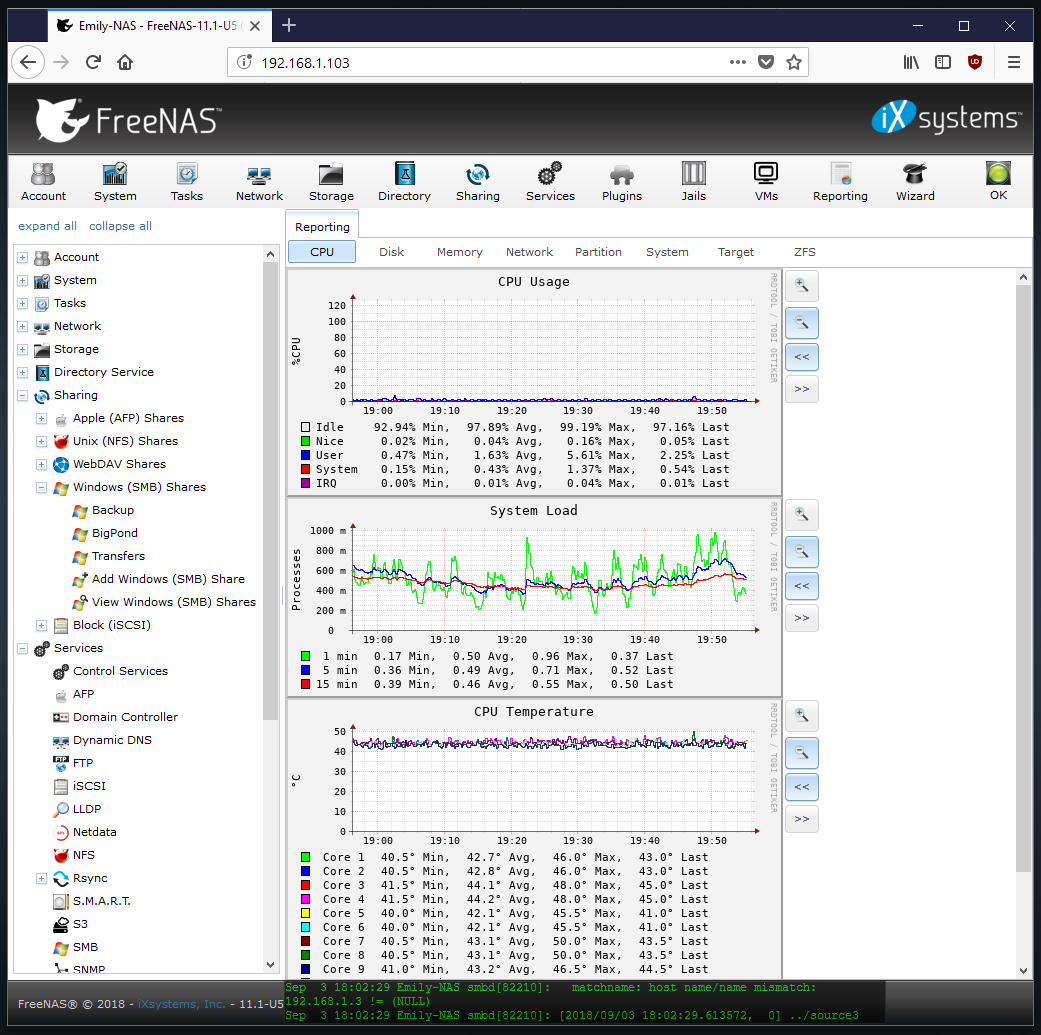Zoom in on the System Load graph
This screenshot has height=1035, width=1041.
[x=801, y=515]
